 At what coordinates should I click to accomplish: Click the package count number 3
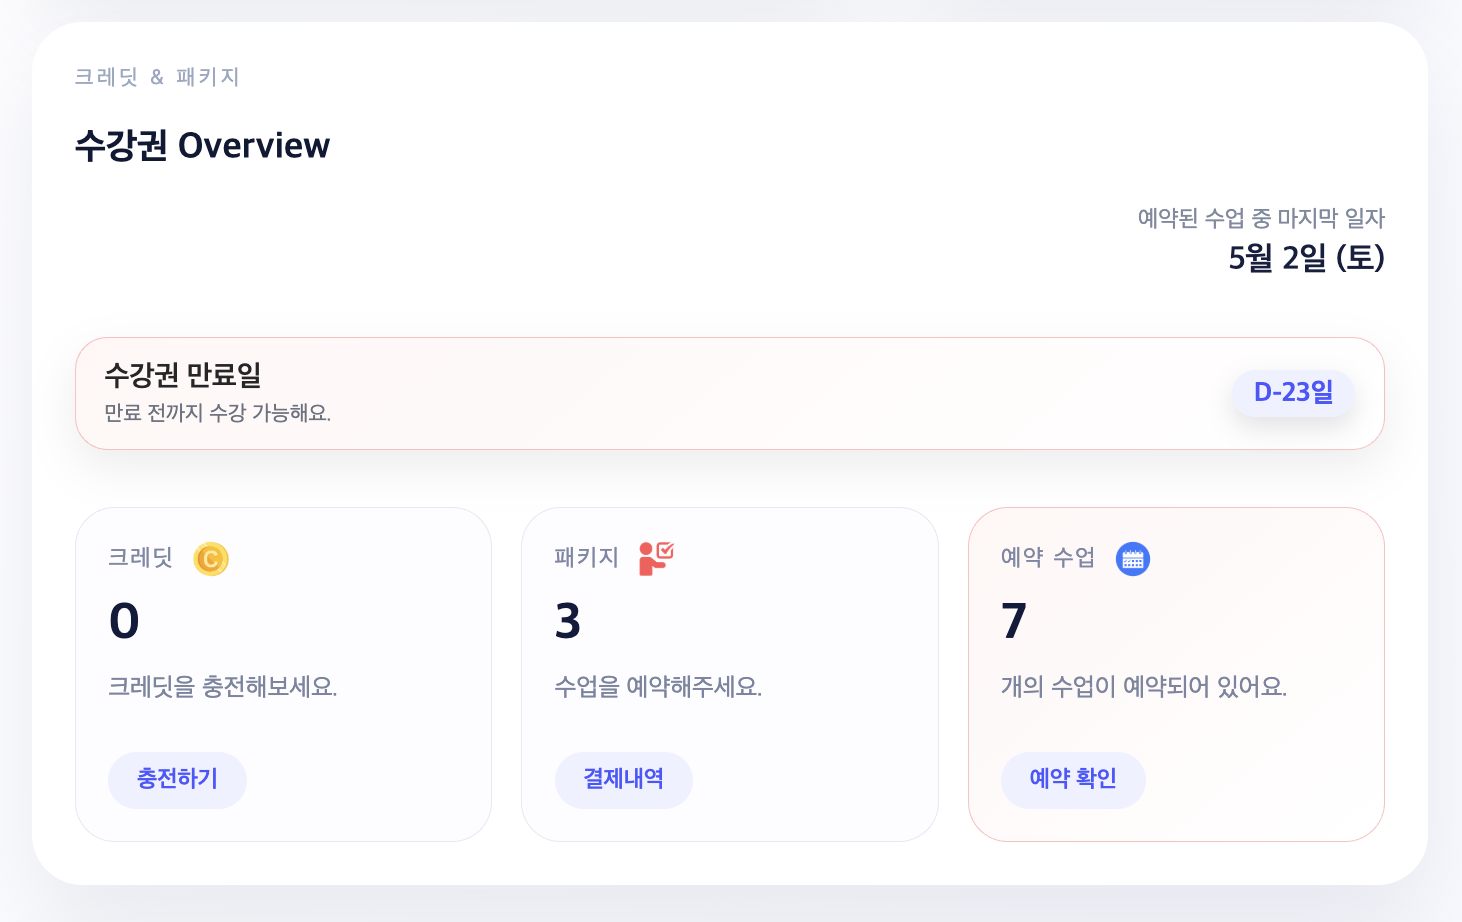tap(568, 621)
